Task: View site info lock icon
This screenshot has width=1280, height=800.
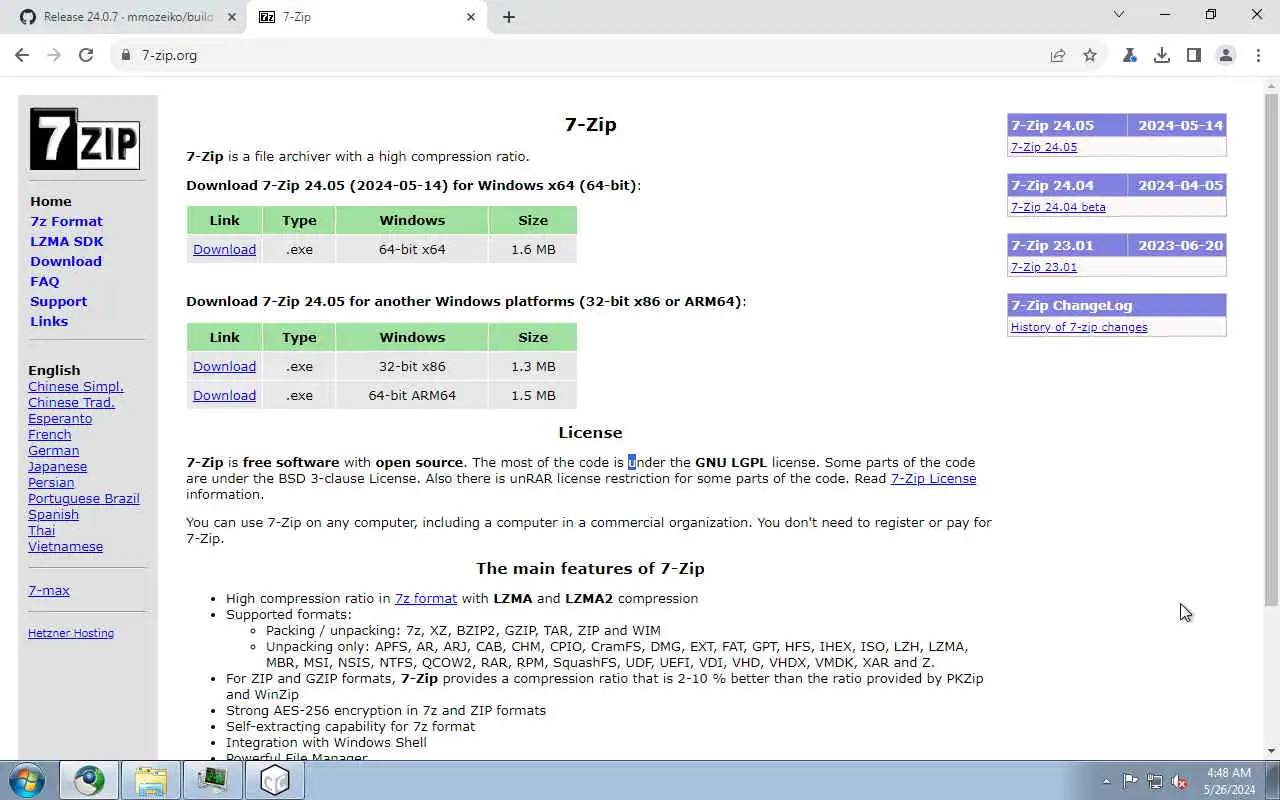Action: point(126,55)
